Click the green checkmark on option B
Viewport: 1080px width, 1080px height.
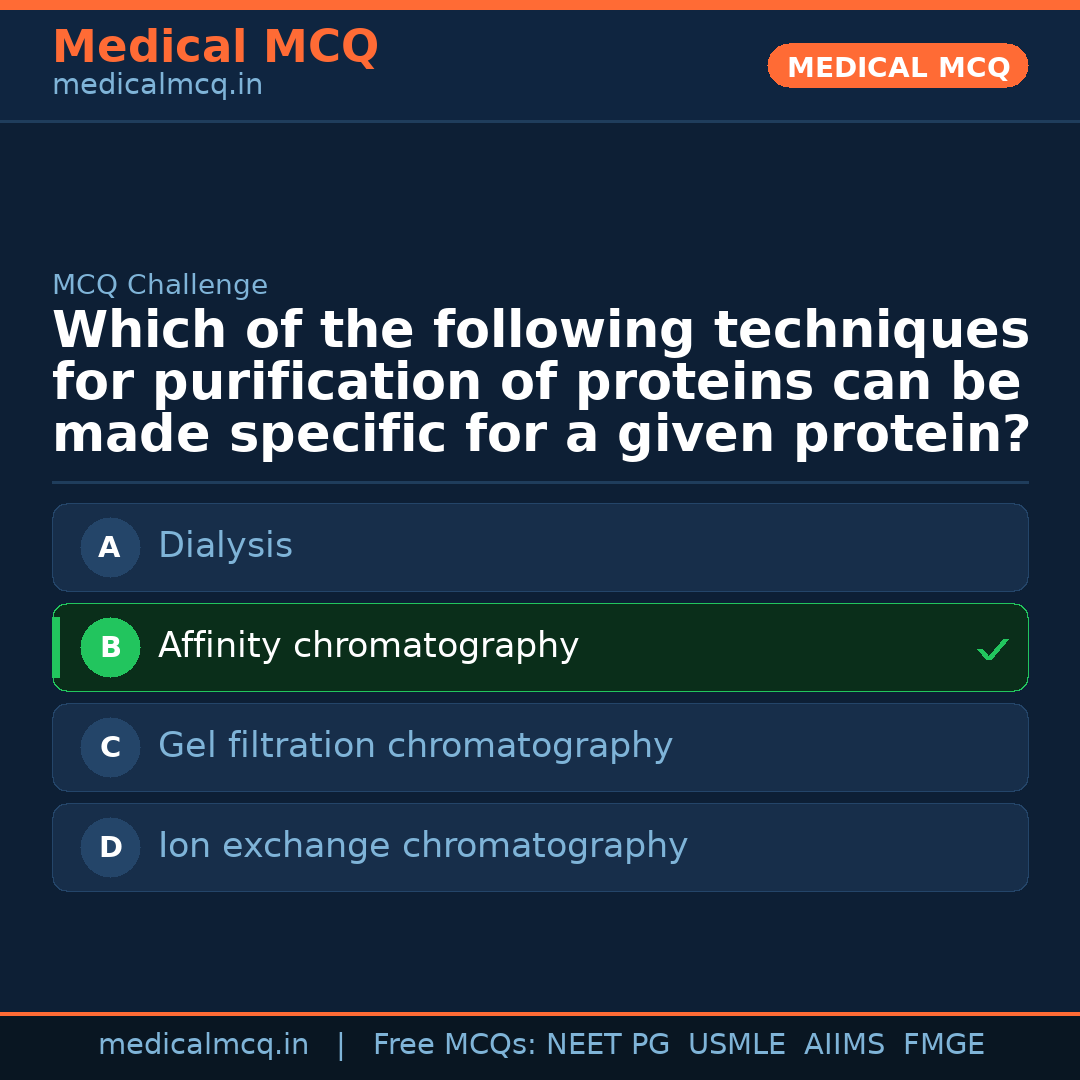click(x=992, y=649)
